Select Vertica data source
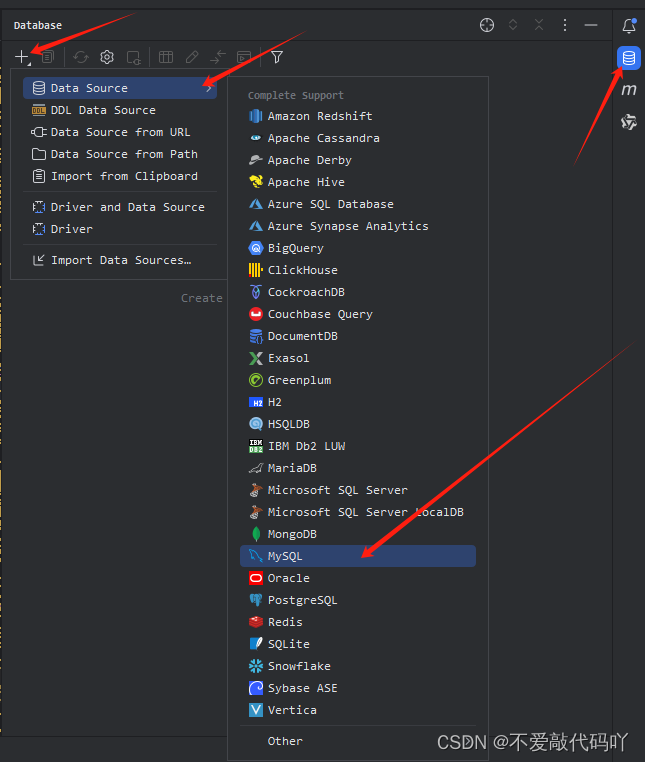Screen dimensions: 645x762 tap(358, 710)
